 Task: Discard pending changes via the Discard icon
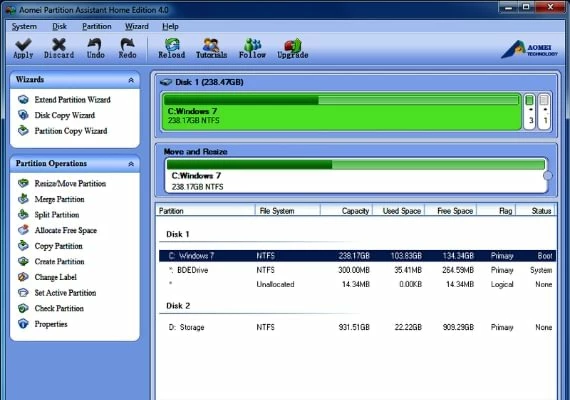[59, 44]
